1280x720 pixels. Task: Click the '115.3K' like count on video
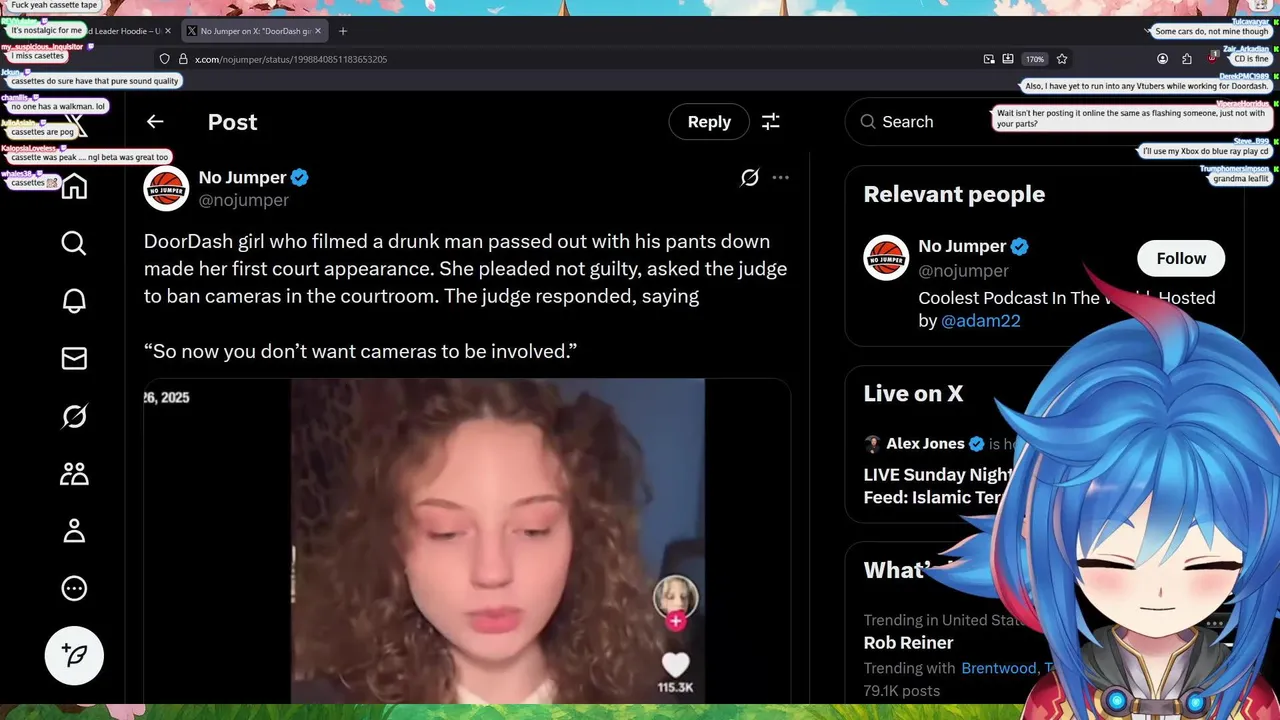(675, 687)
